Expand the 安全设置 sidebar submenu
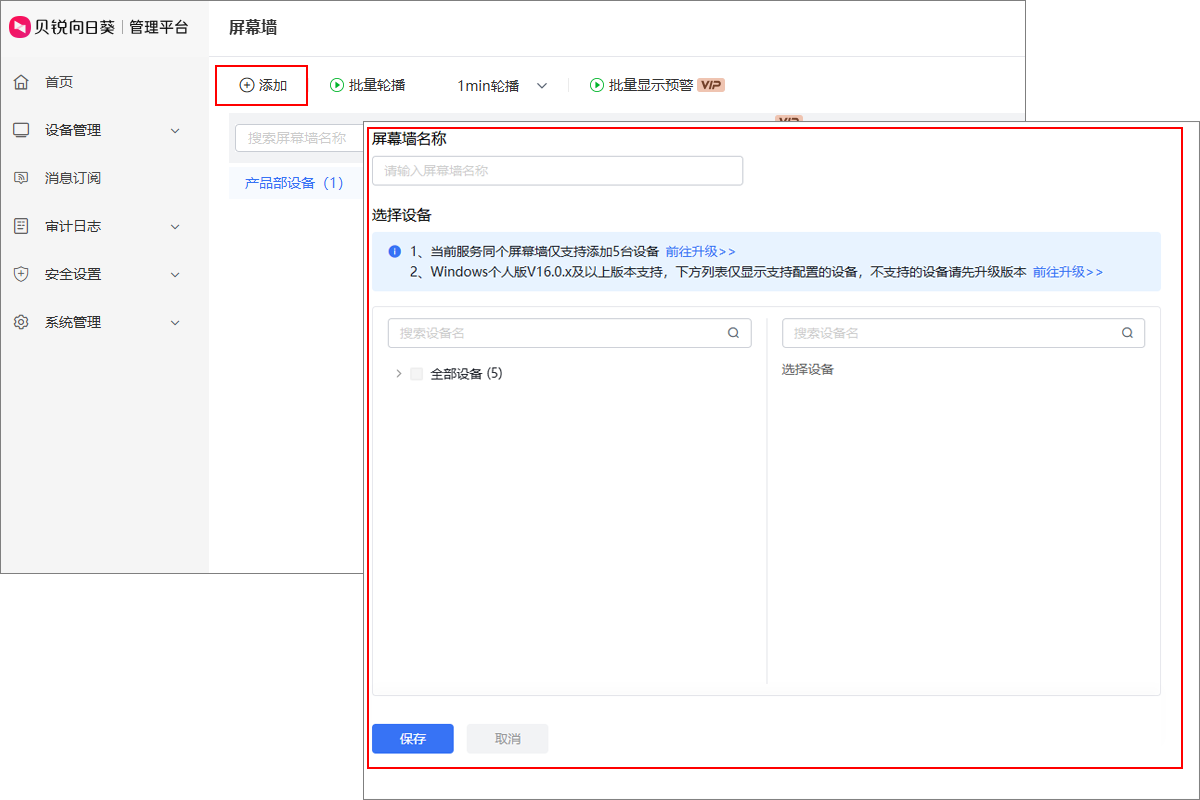This screenshot has height=800, width=1200. click(175, 273)
